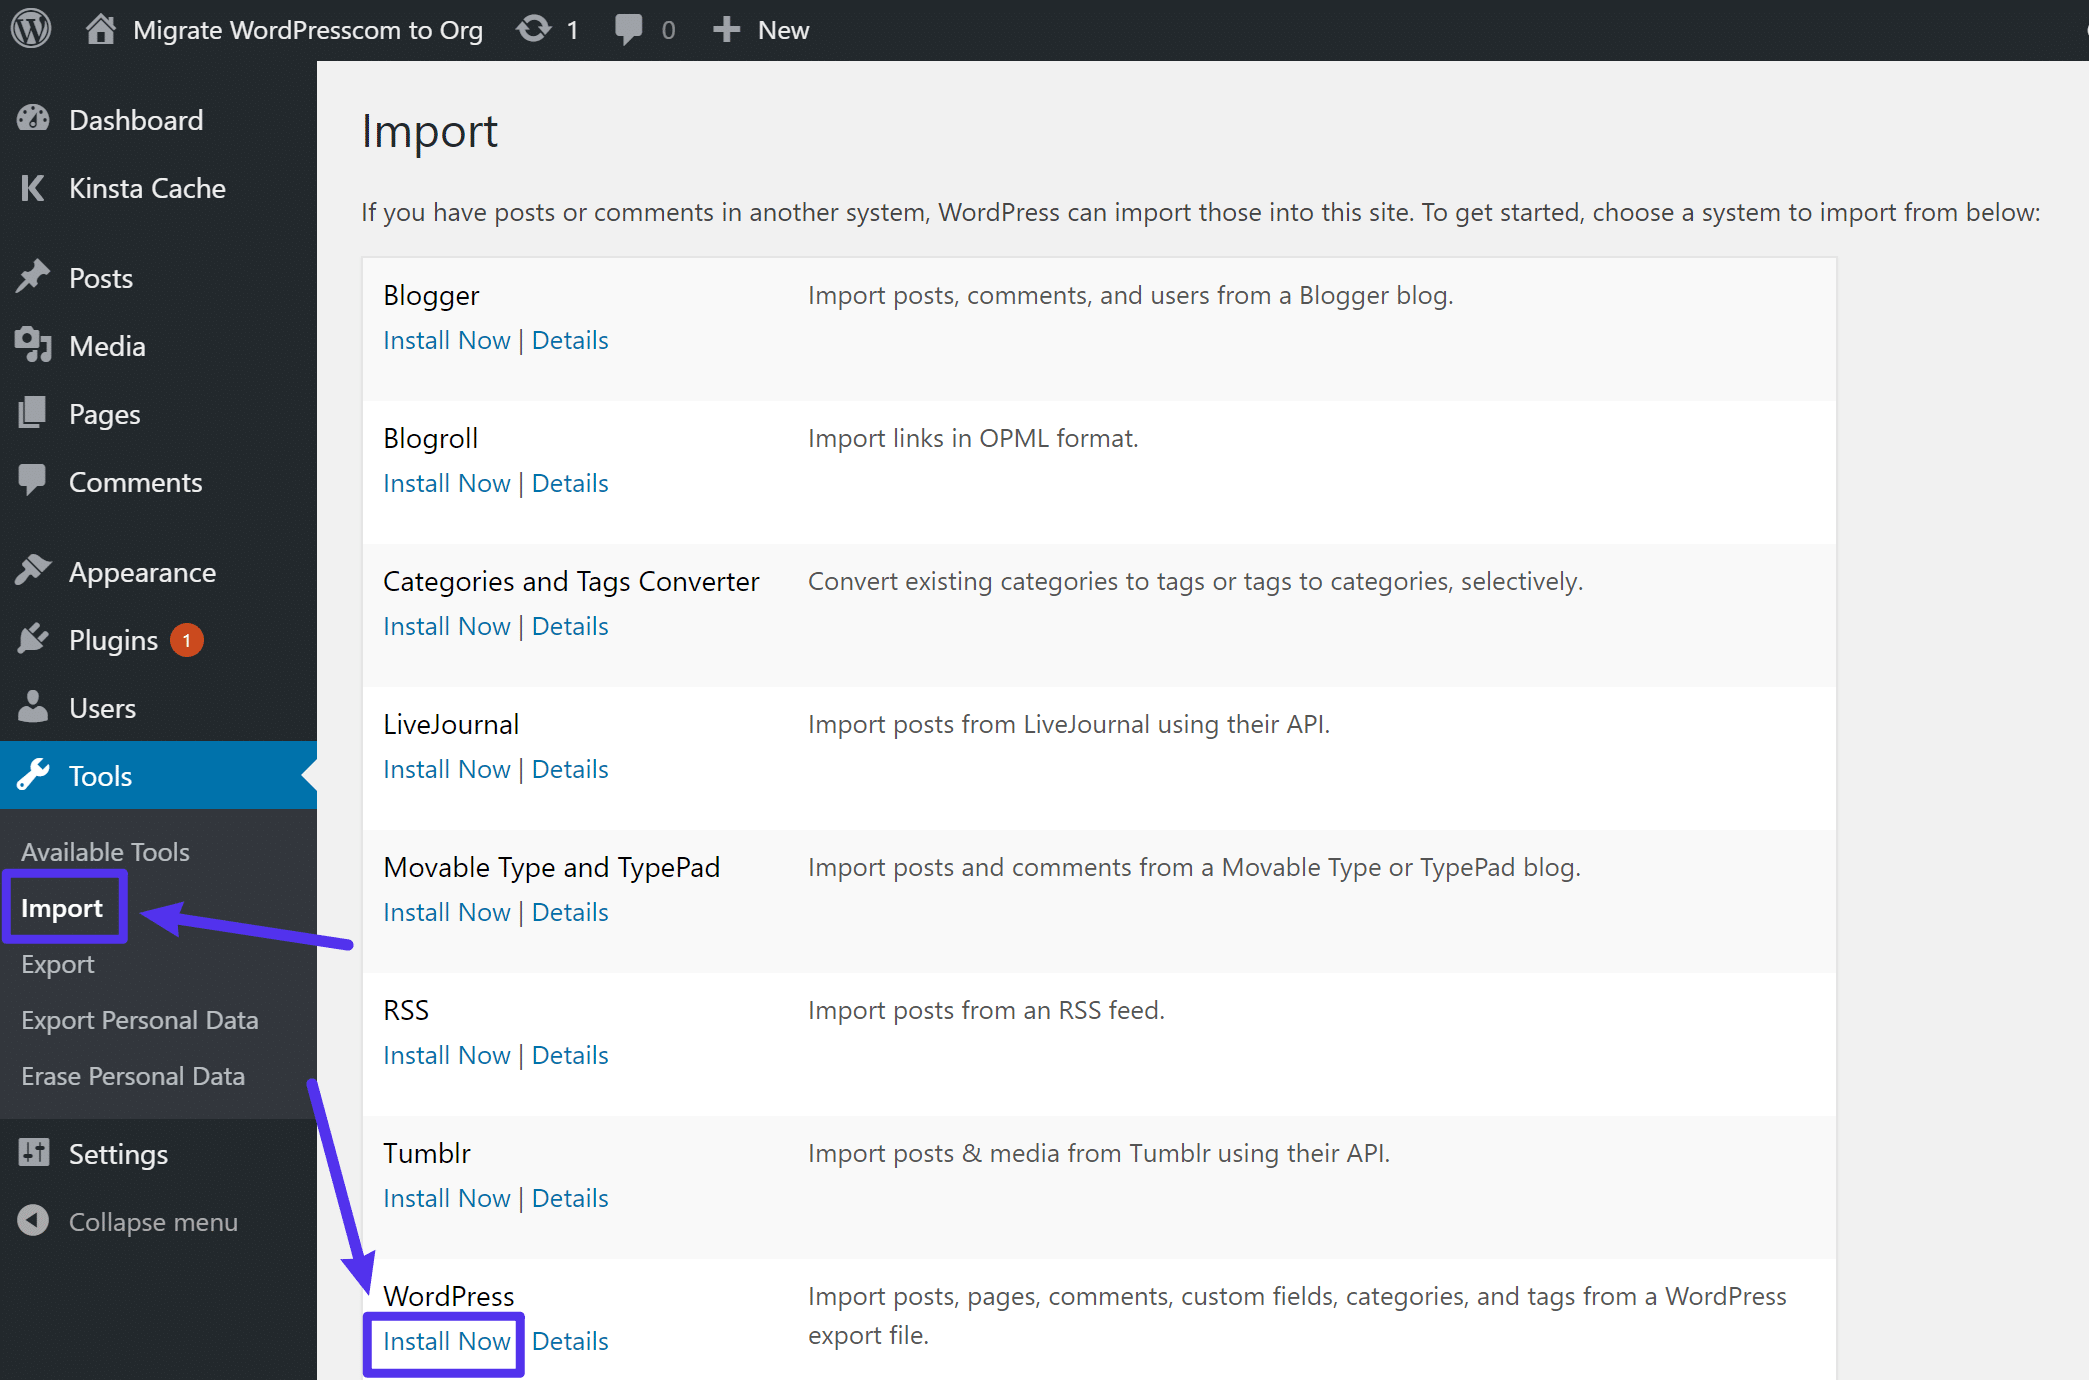Click the Export submenu item

click(x=57, y=963)
